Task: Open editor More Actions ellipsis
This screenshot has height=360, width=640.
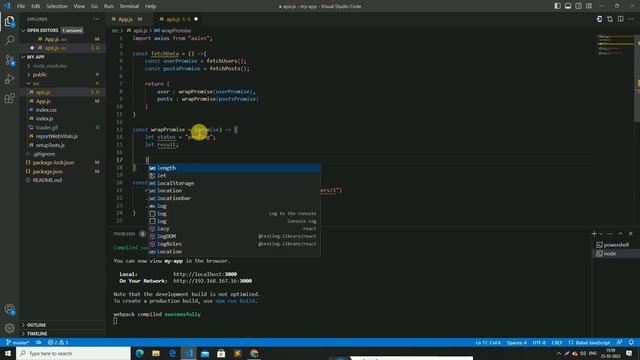Action: pyautogui.click(x=631, y=19)
